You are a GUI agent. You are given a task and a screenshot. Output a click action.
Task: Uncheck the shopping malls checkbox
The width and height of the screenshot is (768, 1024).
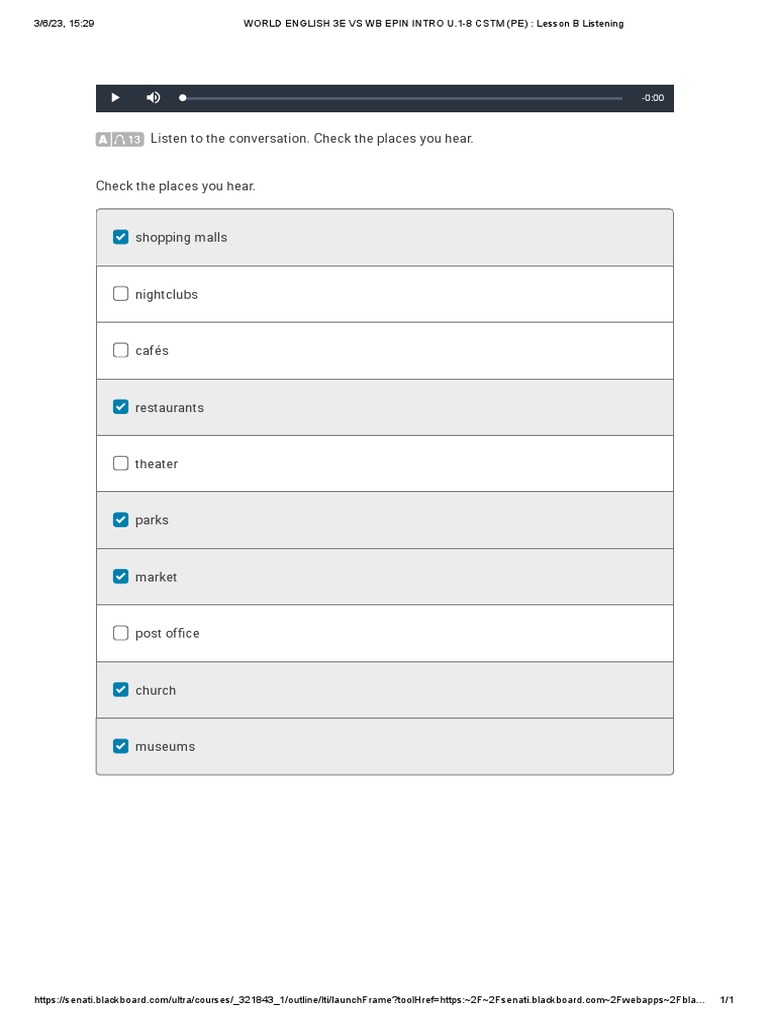pos(121,237)
